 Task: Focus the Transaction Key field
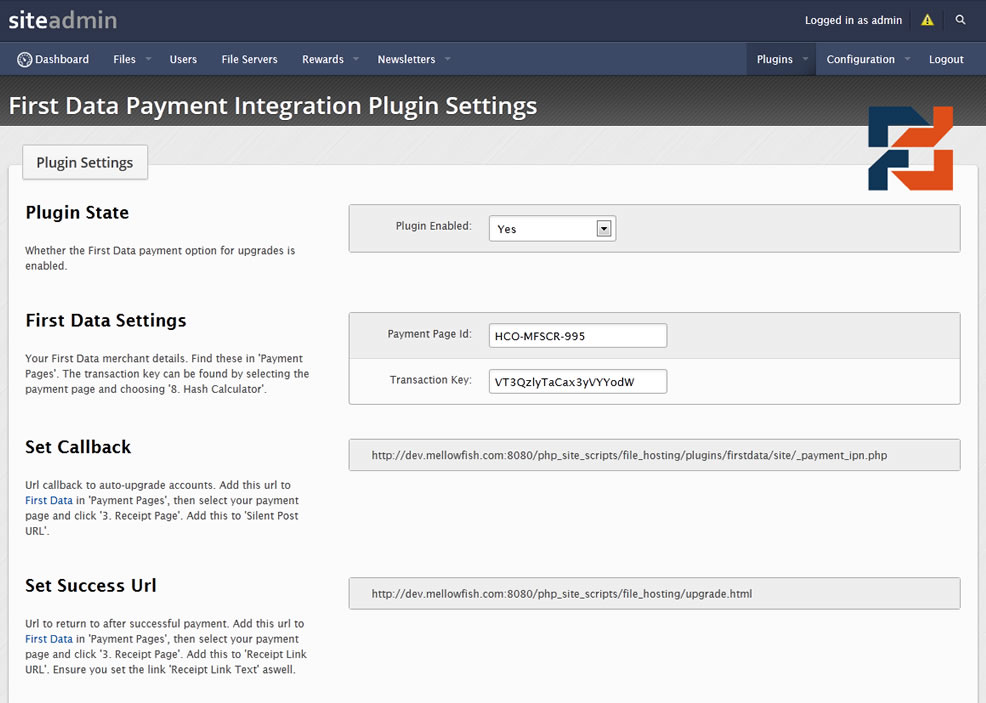tap(577, 382)
